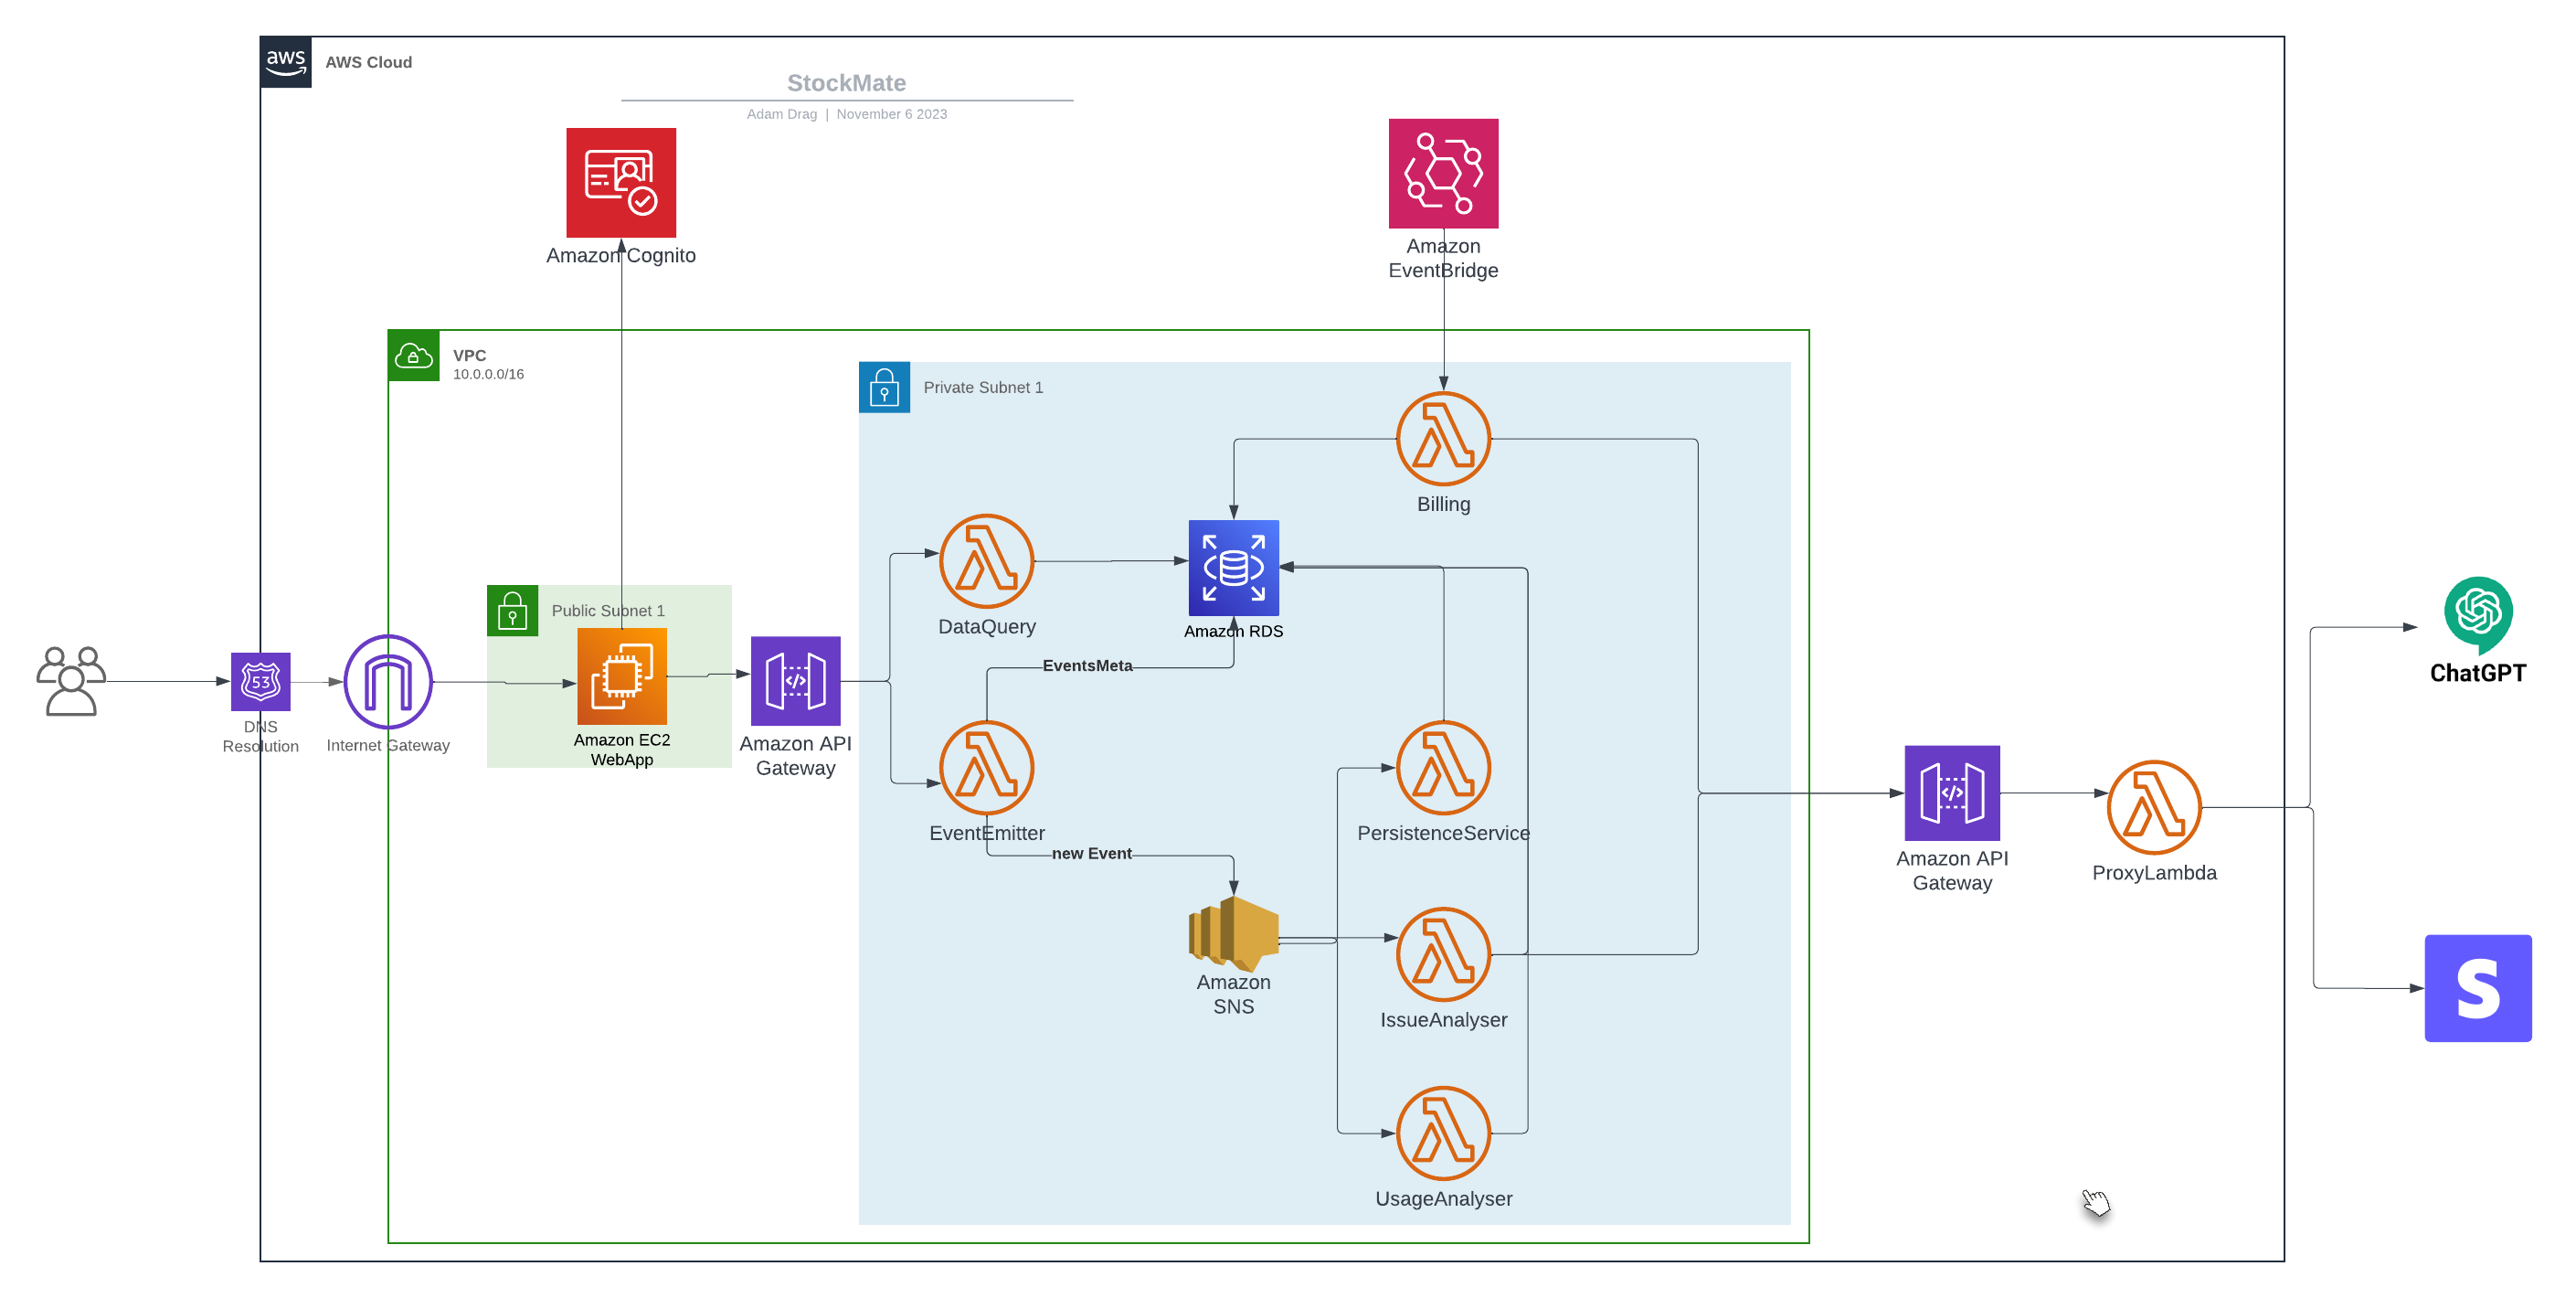Click the 'Amazon Cognito' caption

point(621,255)
